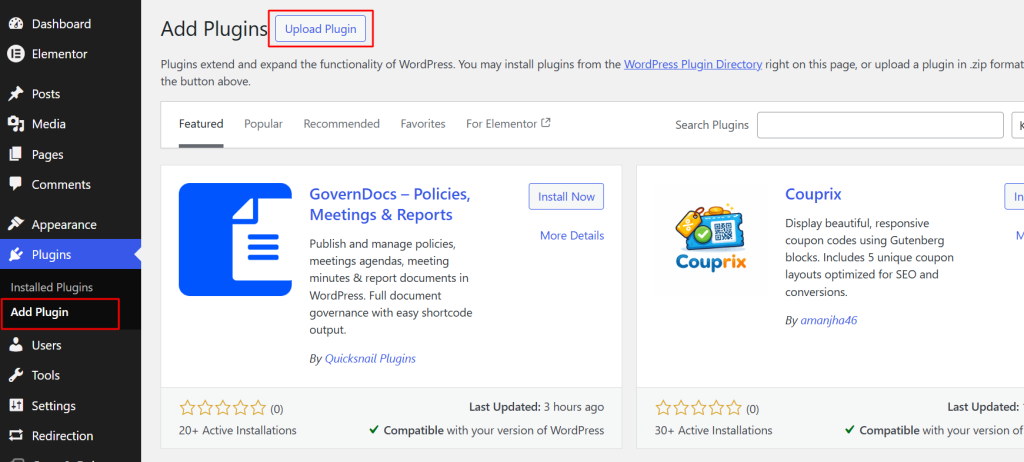Click the '30+ Active Installations' text
1024x462 pixels.
[714, 430]
